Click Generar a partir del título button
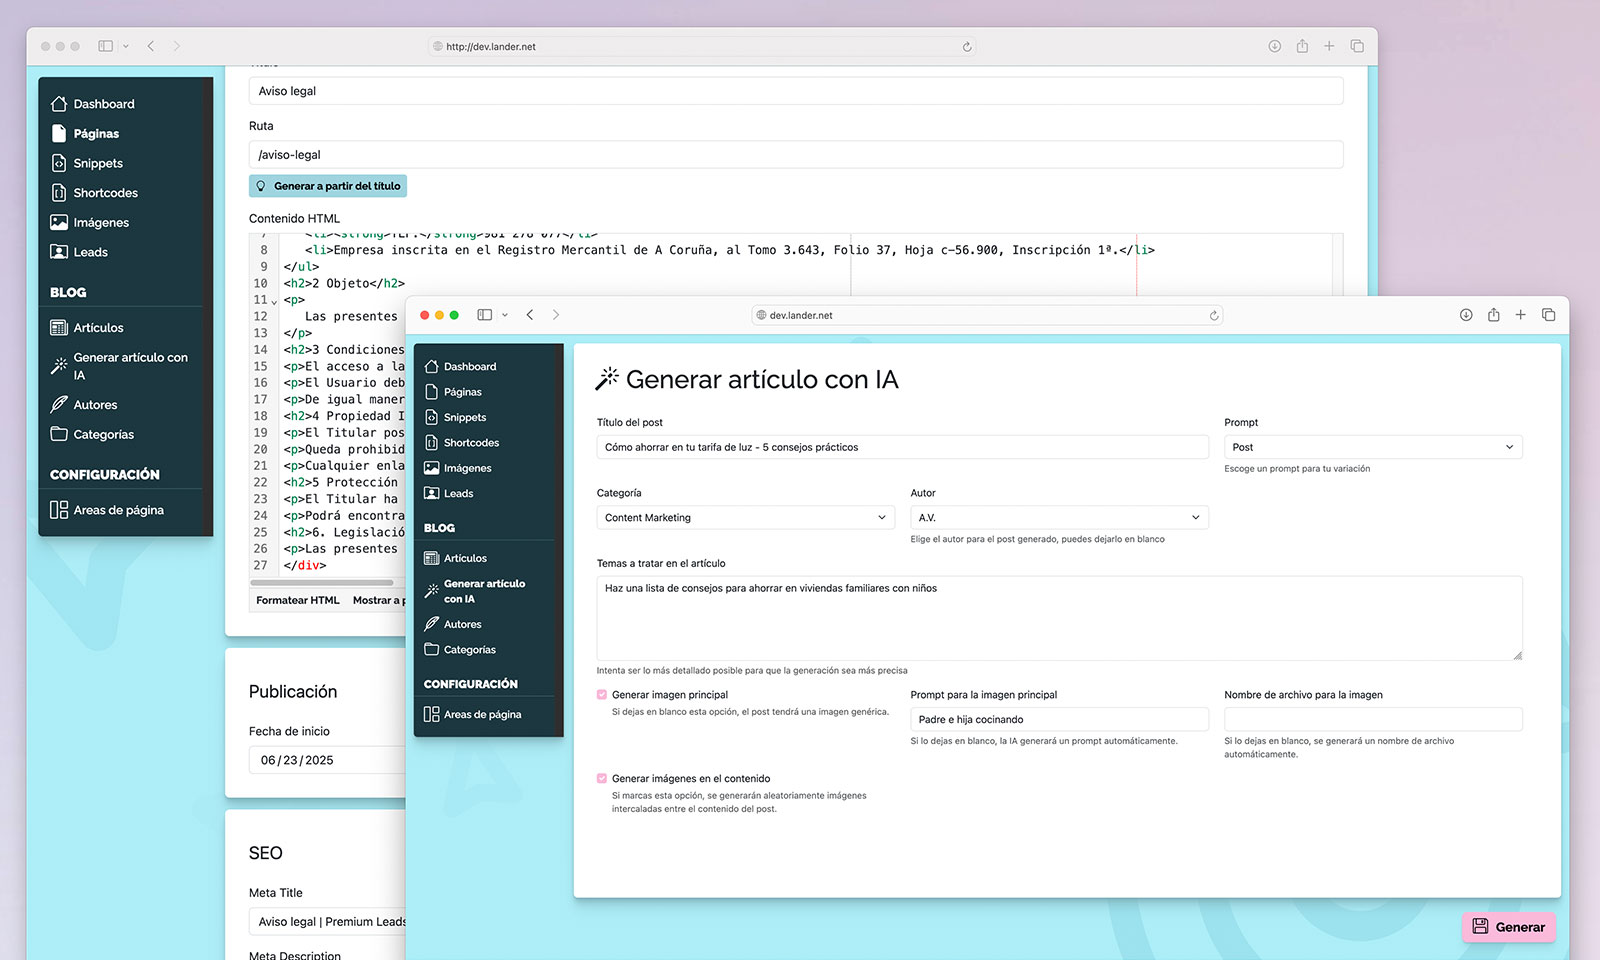The image size is (1600, 960). 328,186
